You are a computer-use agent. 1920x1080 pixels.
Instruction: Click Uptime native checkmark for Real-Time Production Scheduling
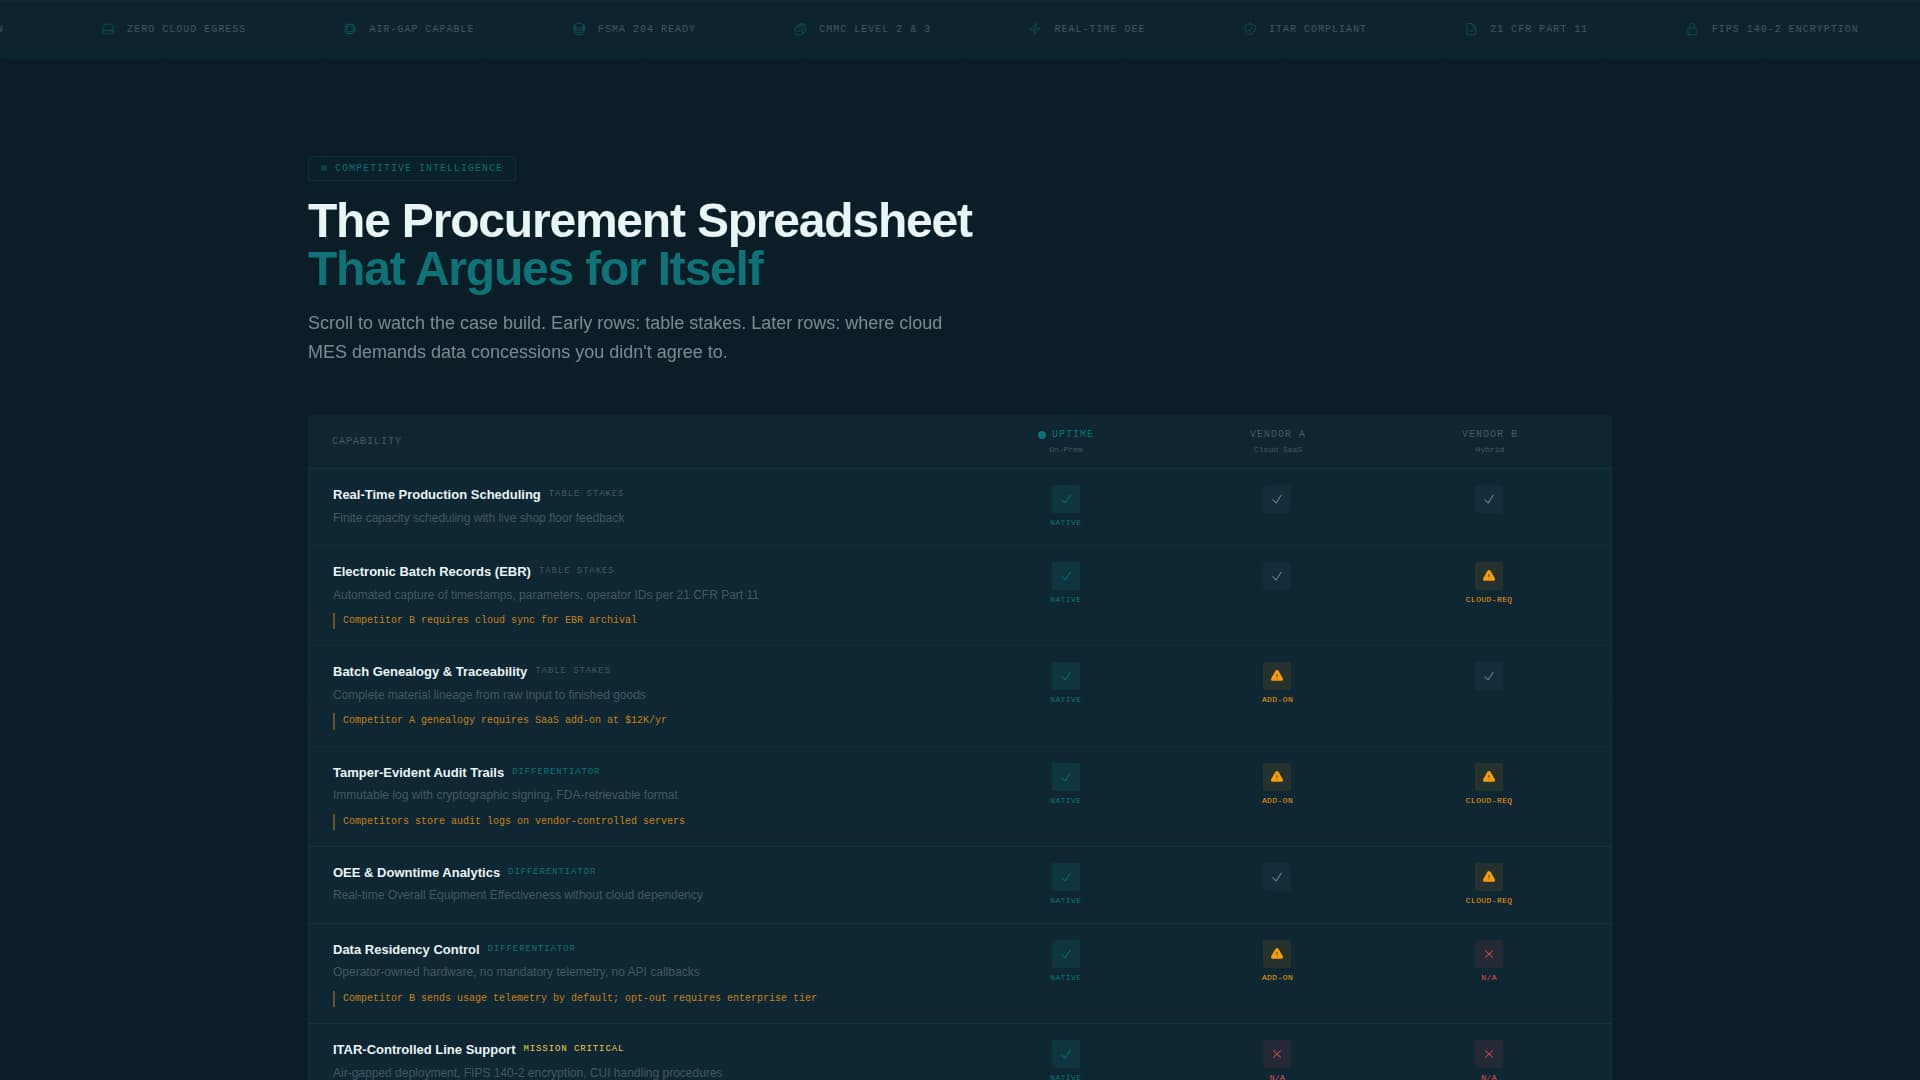point(1066,499)
